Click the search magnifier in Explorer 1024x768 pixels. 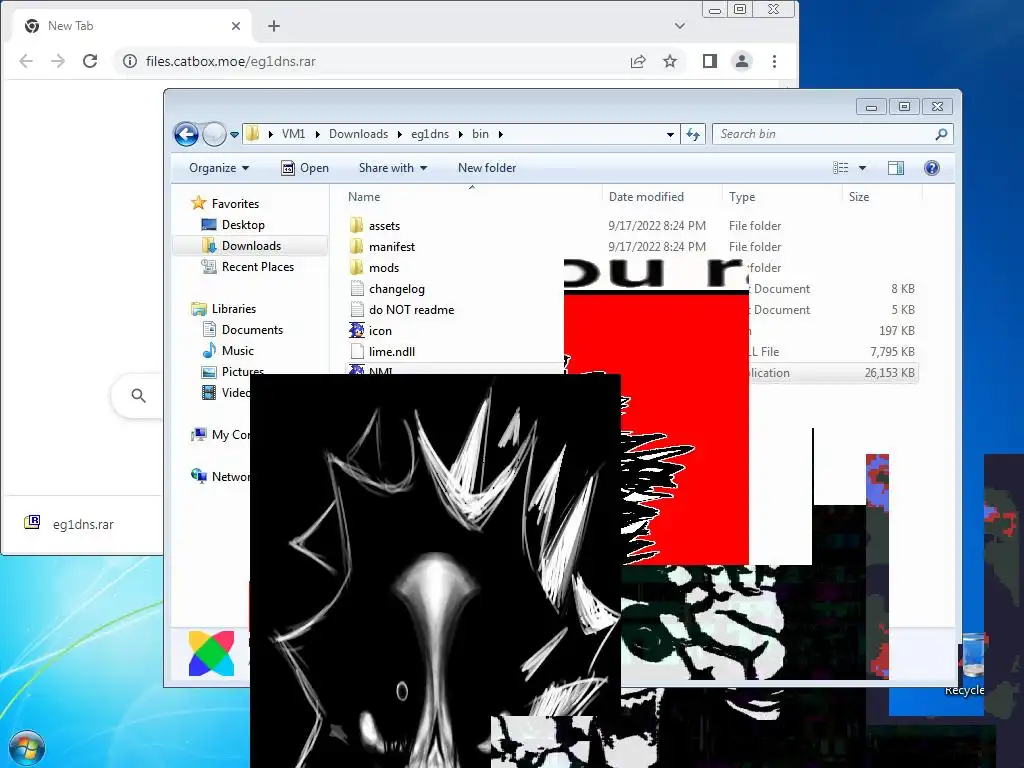(x=941, y=134)
